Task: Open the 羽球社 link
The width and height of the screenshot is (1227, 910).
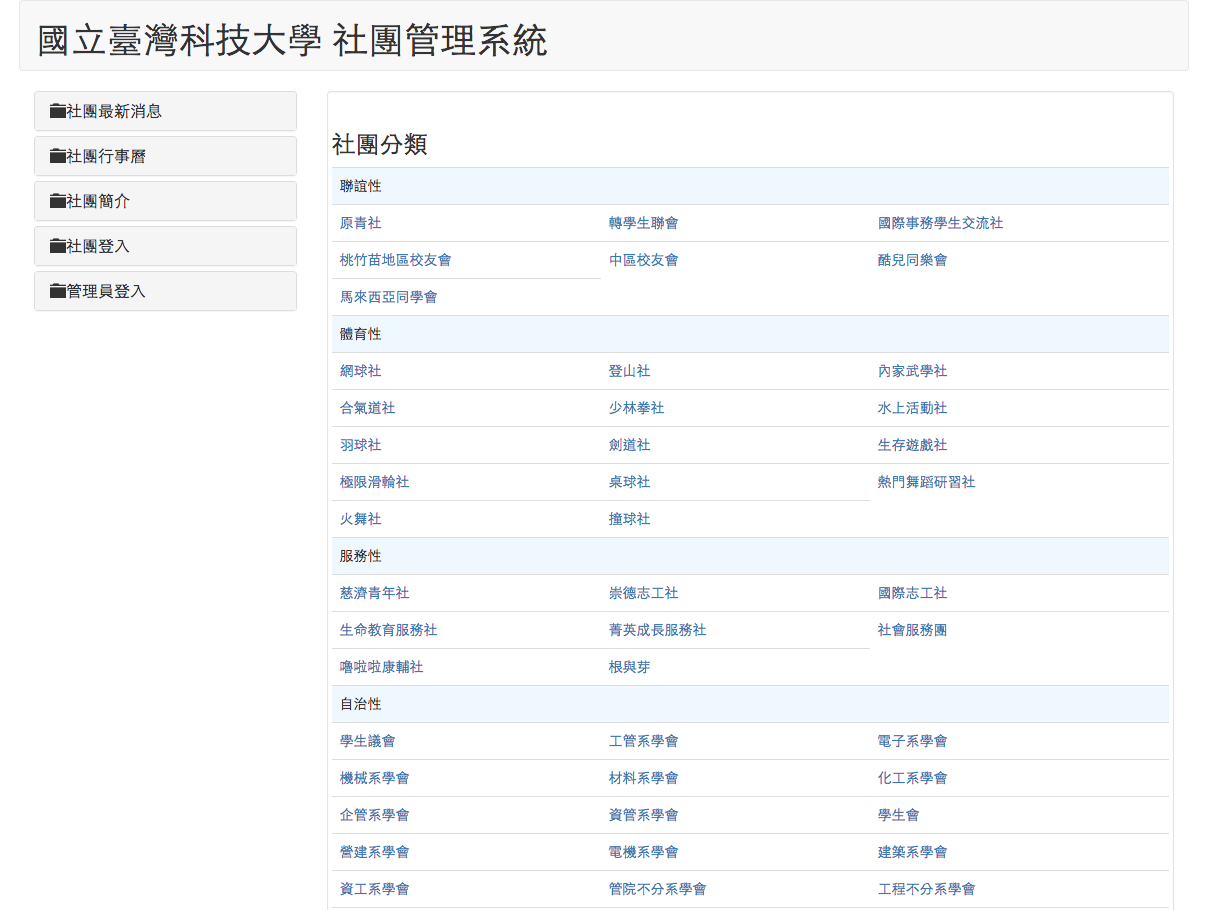Action: pyautogui.click(x=360, y=445)
